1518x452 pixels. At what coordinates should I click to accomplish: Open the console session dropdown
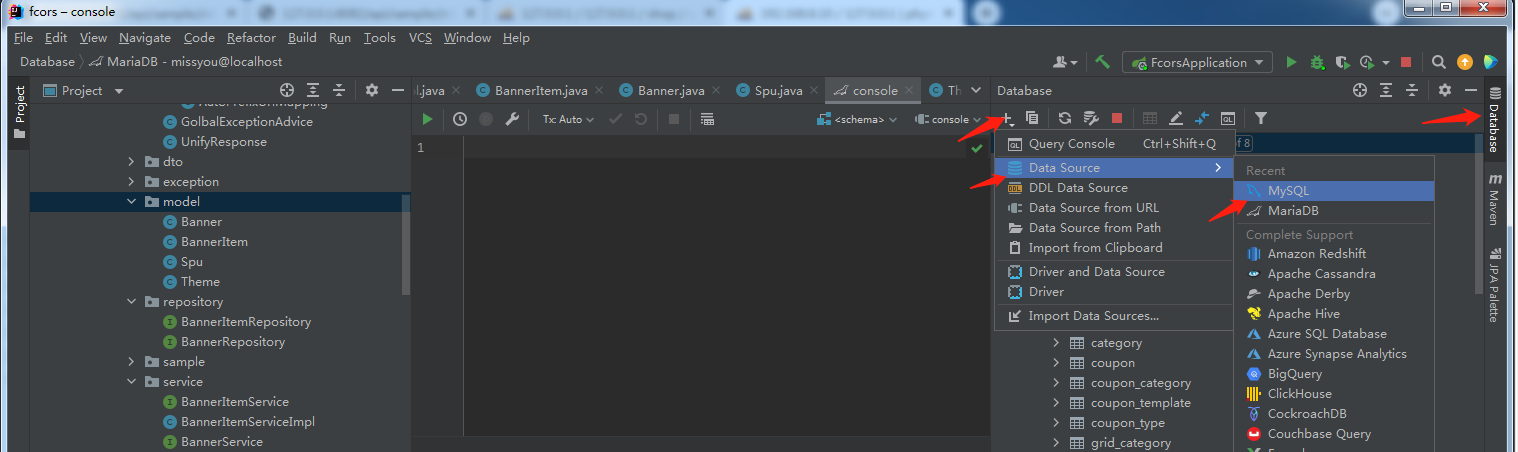[948, 119]
